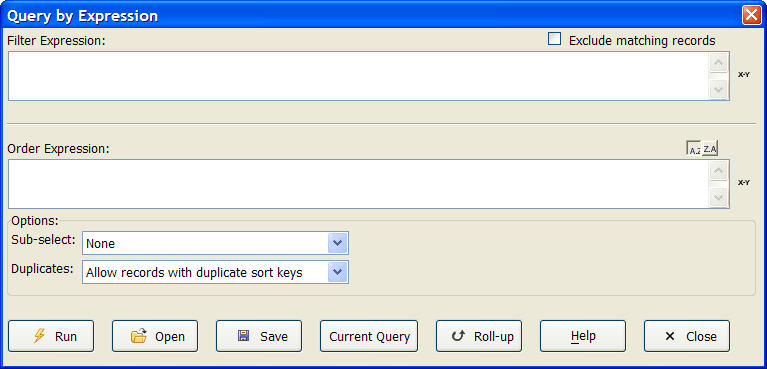Click the Close button at bottom
This screenshot has height=369, width=767.
(687, 336)
